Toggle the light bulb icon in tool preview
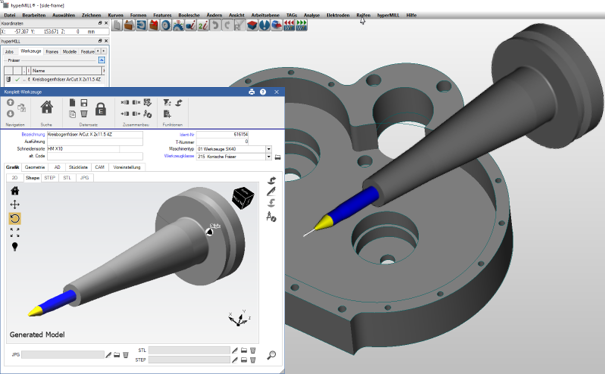Screen dimensions: 605x374 click(15, 246)
